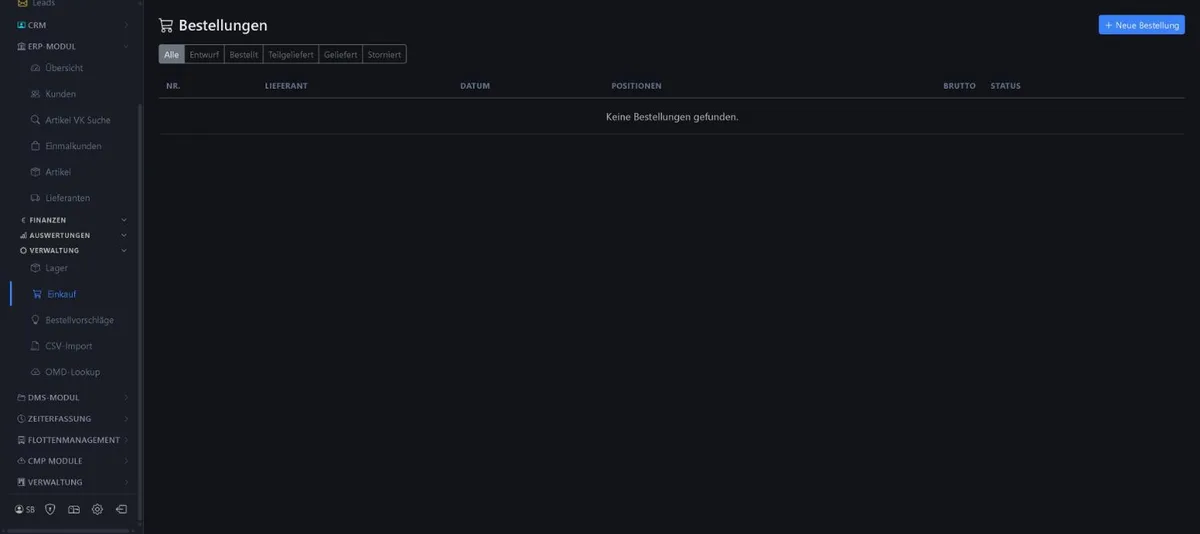Click the STATUS column header
This screenshot has width=1200, height=534.
pyautogui.click(x=1005, y=86)
